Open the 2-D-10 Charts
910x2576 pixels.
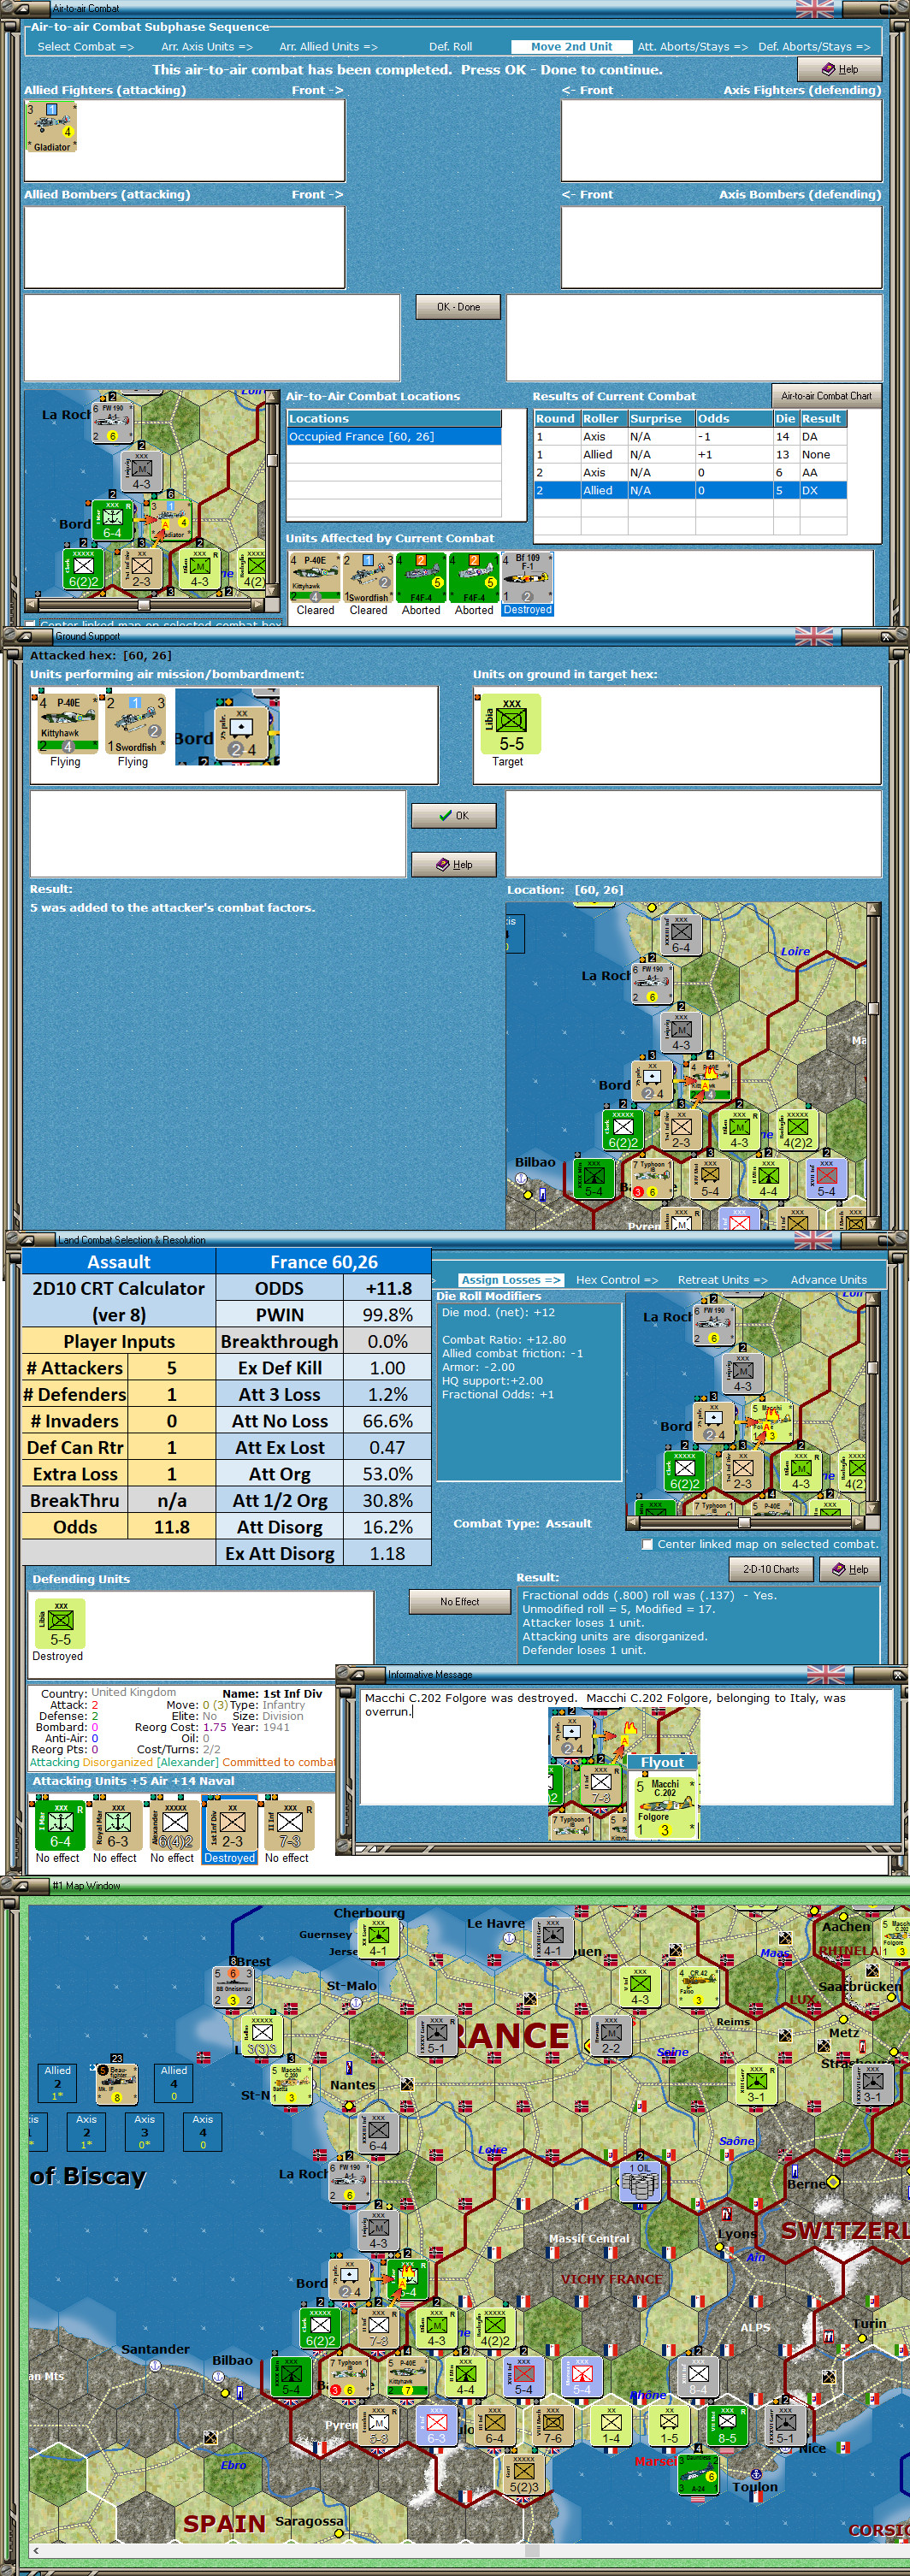tap(770, 1569)
